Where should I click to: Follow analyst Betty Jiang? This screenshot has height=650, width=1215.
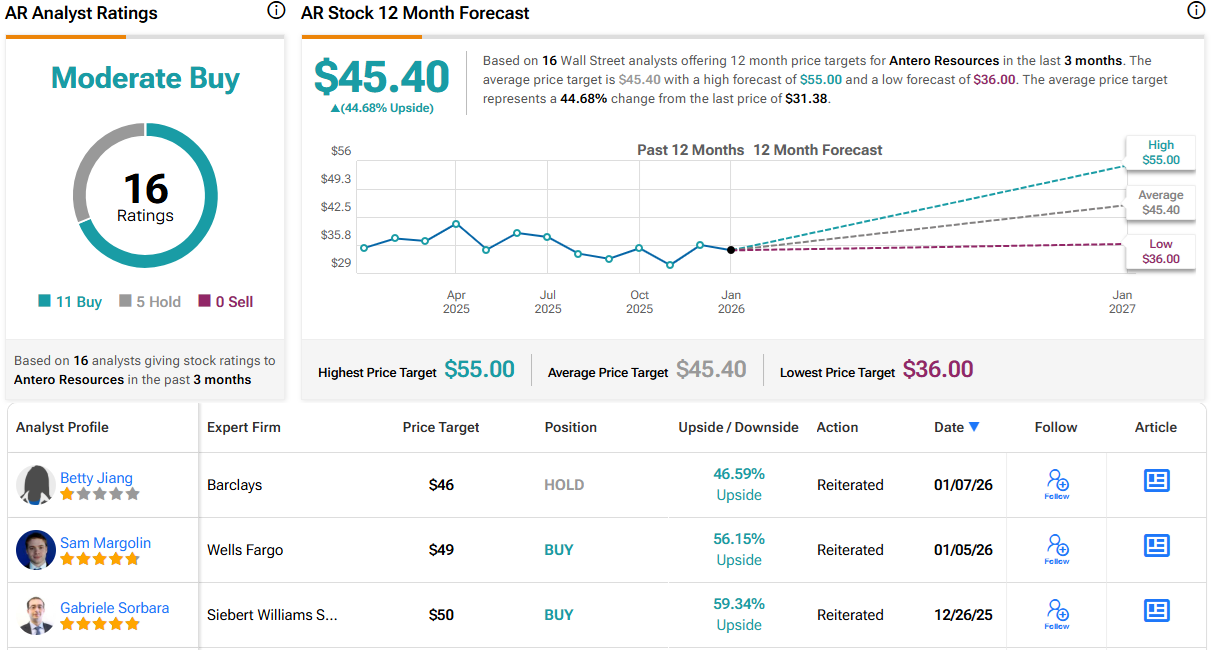pyautogui.click(x=1057, y=484)
